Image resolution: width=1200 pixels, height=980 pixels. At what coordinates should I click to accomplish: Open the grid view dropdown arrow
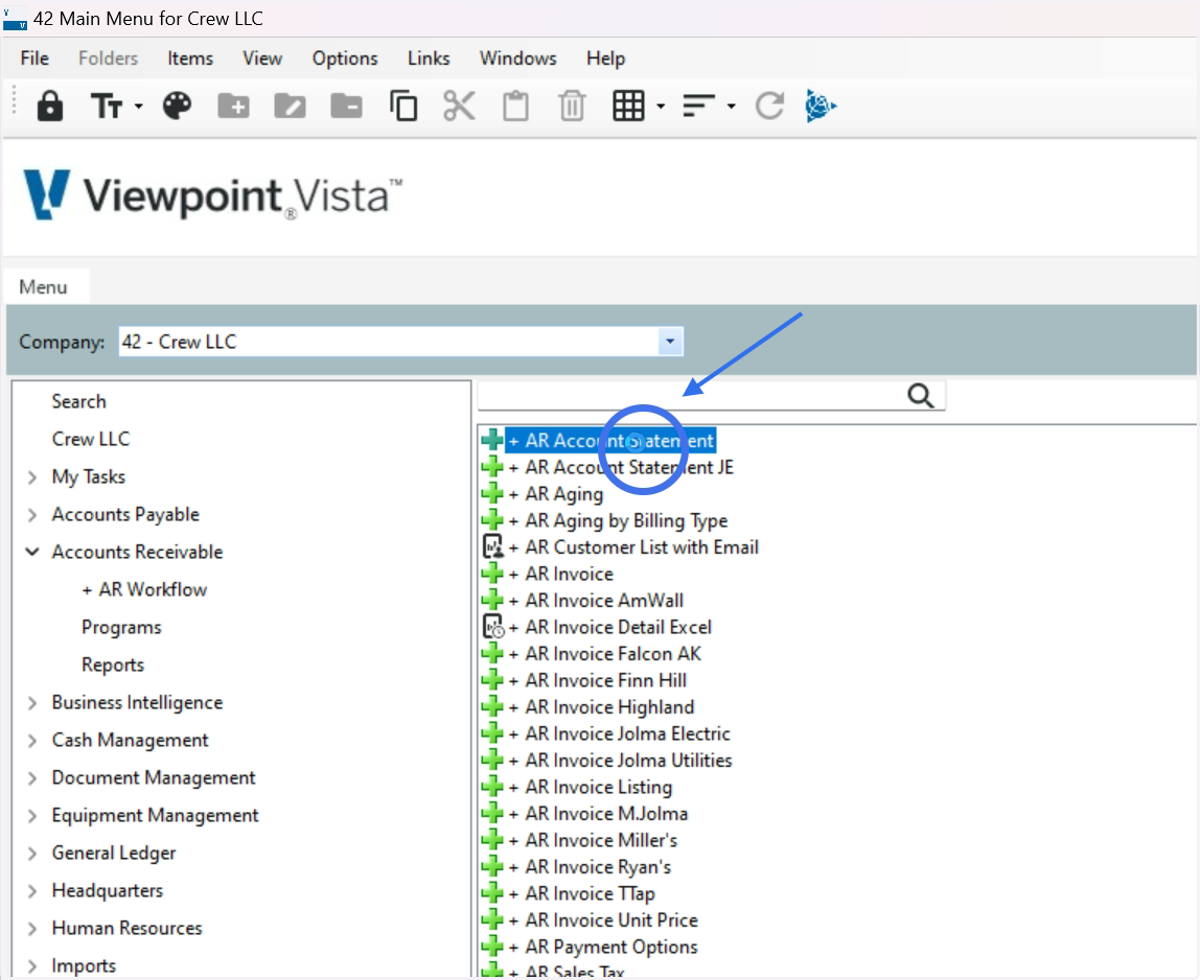coord(660,106)
